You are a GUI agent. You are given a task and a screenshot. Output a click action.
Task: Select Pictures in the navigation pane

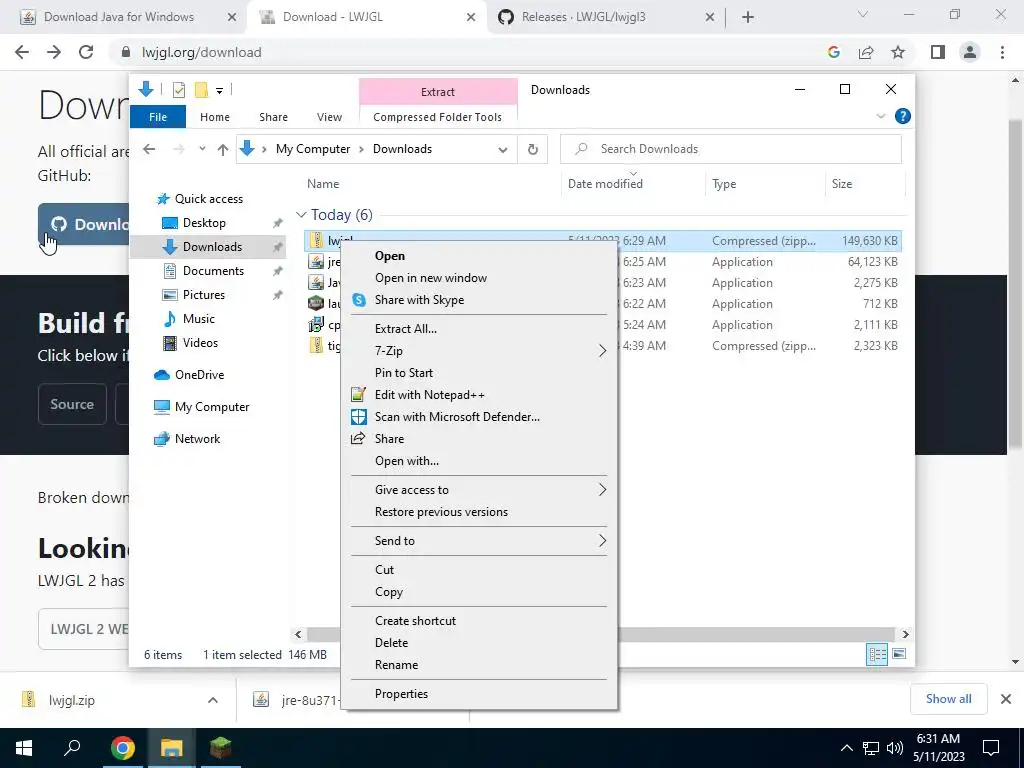coord(204,295)
